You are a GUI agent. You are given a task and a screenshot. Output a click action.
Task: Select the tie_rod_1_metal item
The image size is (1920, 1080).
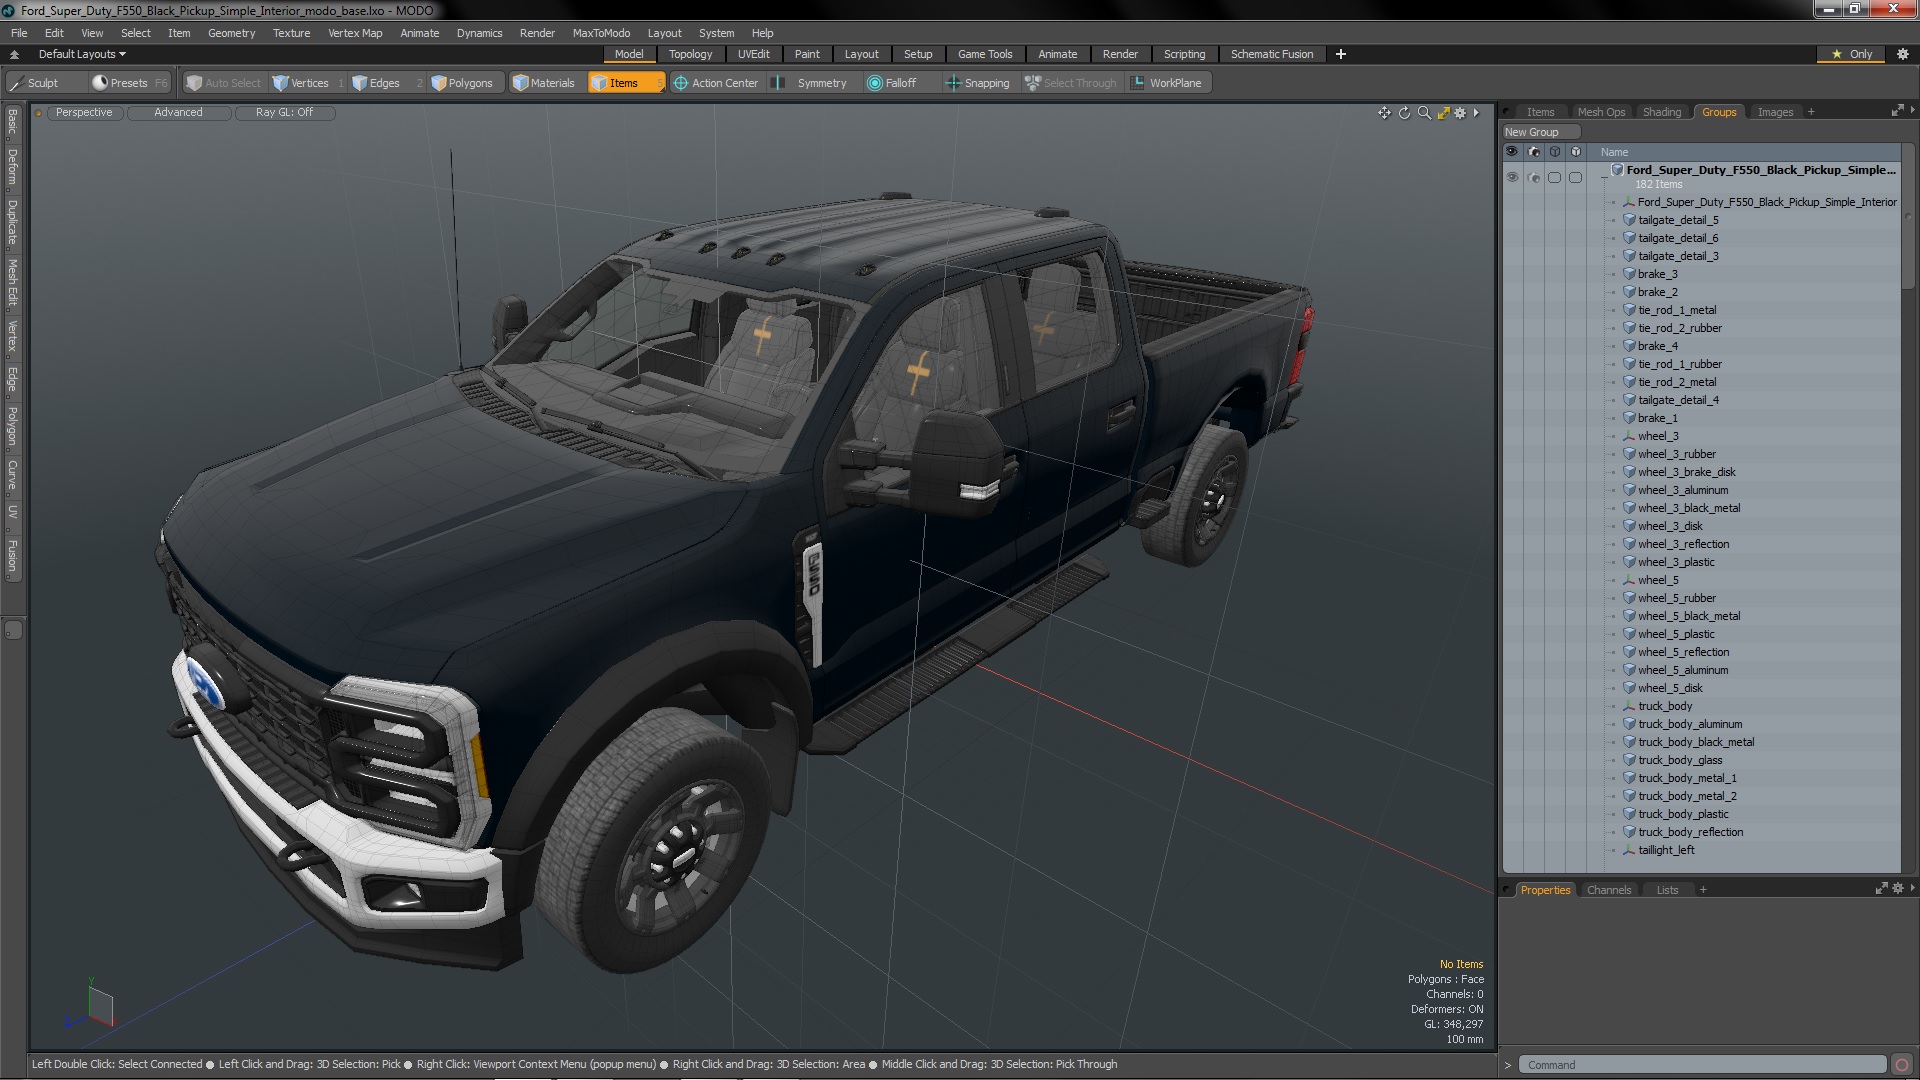pyautogui.click(x=1677, y=310)
